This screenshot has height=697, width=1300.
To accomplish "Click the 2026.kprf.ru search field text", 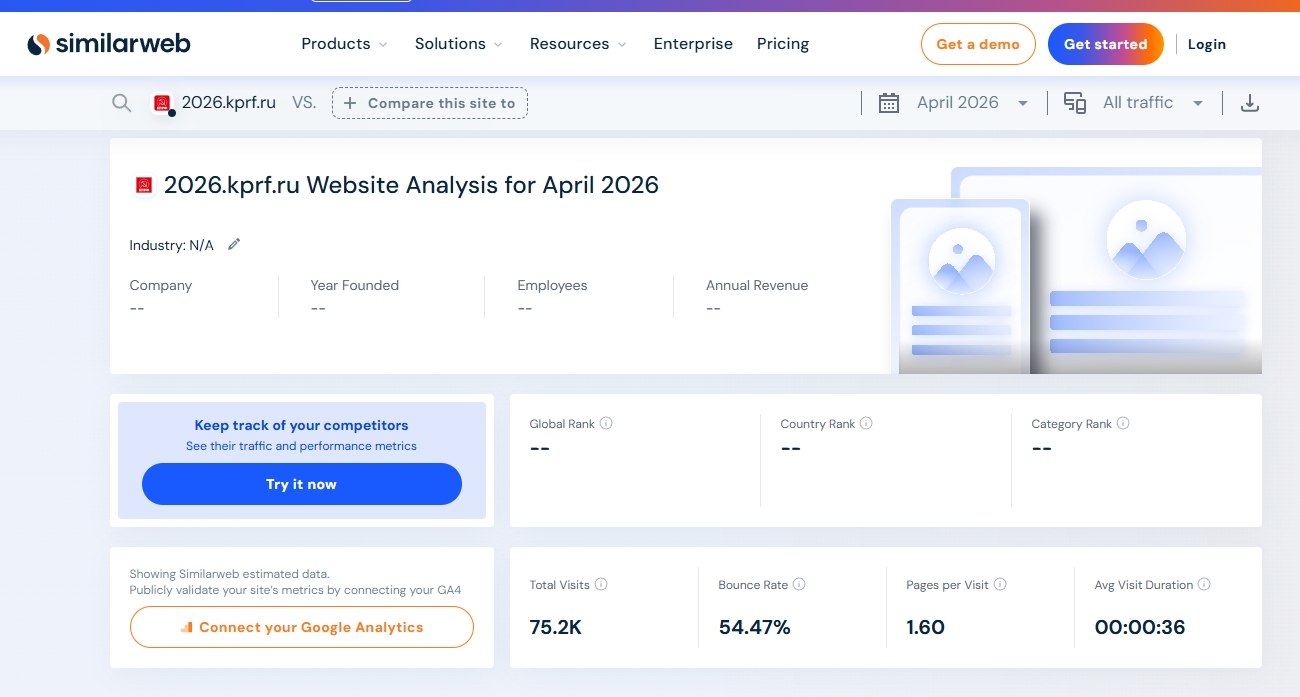I will [228, 102].
